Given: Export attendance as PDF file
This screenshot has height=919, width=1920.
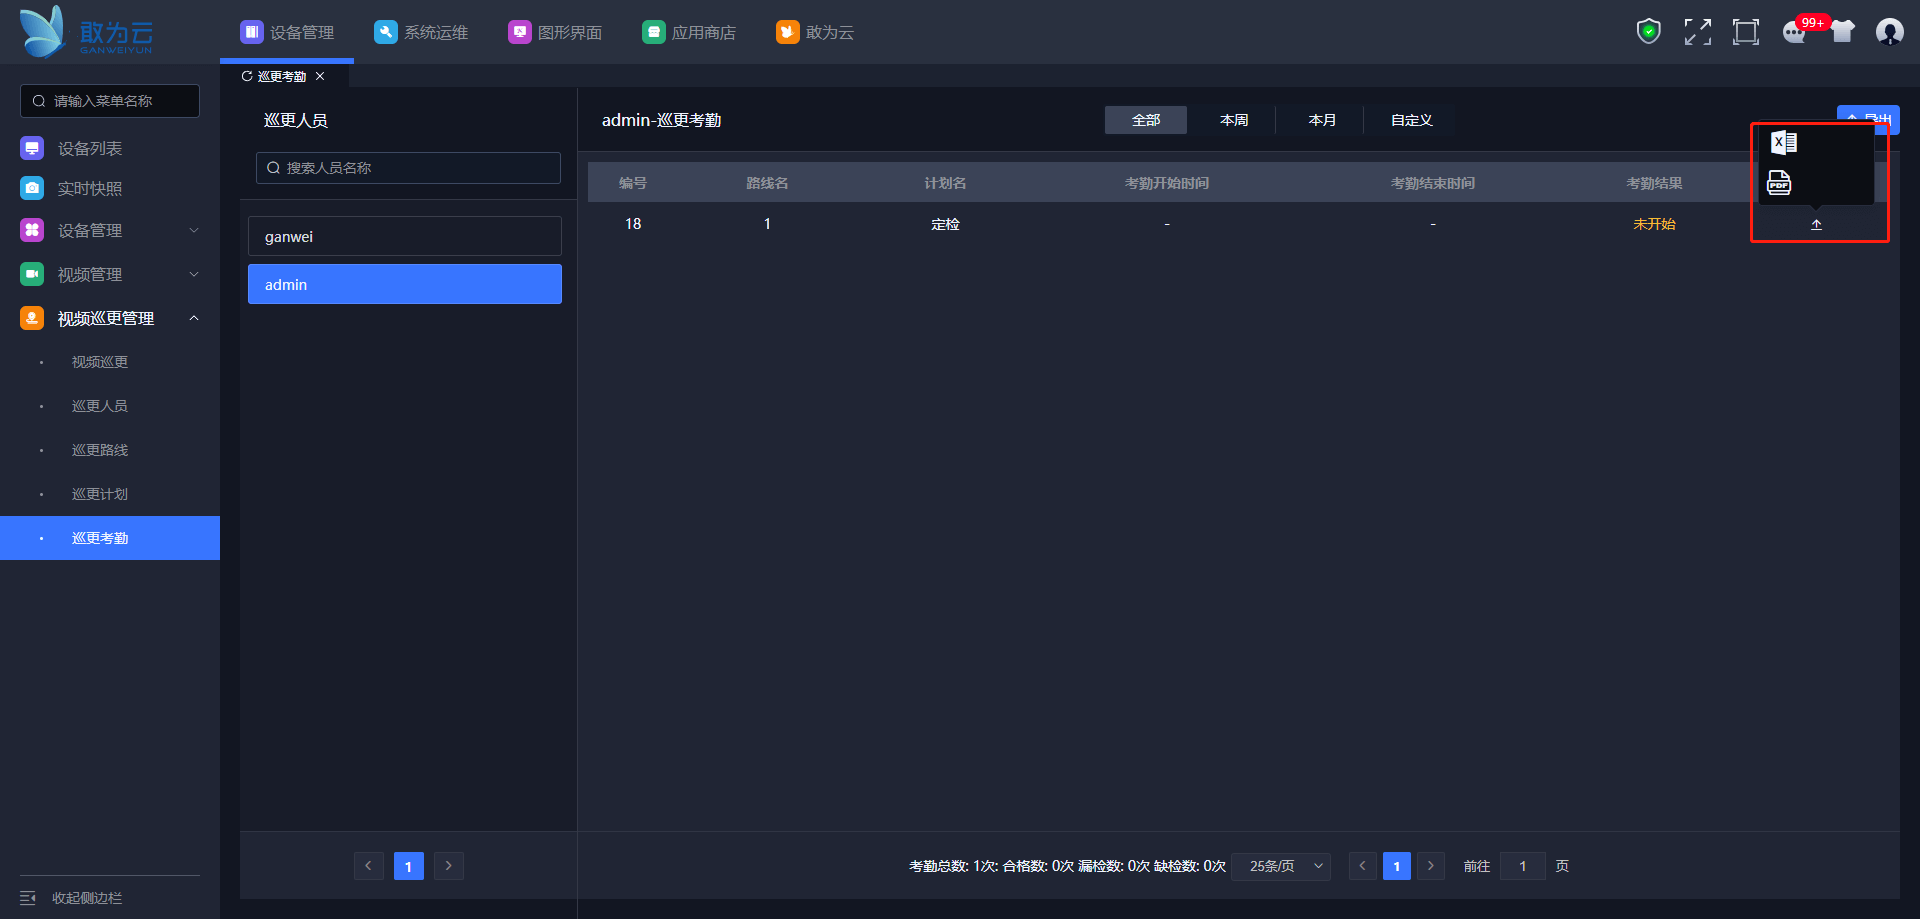Looking at the screenshot, I should pos(1779,182).
